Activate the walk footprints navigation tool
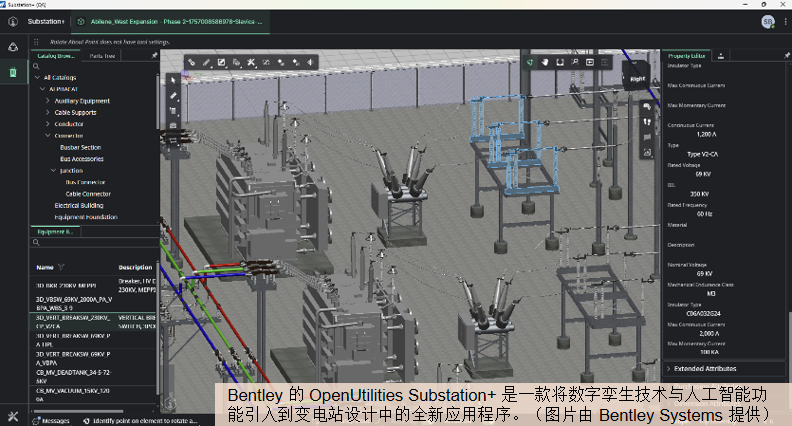 pyautogui.click(x=647, y=122)
